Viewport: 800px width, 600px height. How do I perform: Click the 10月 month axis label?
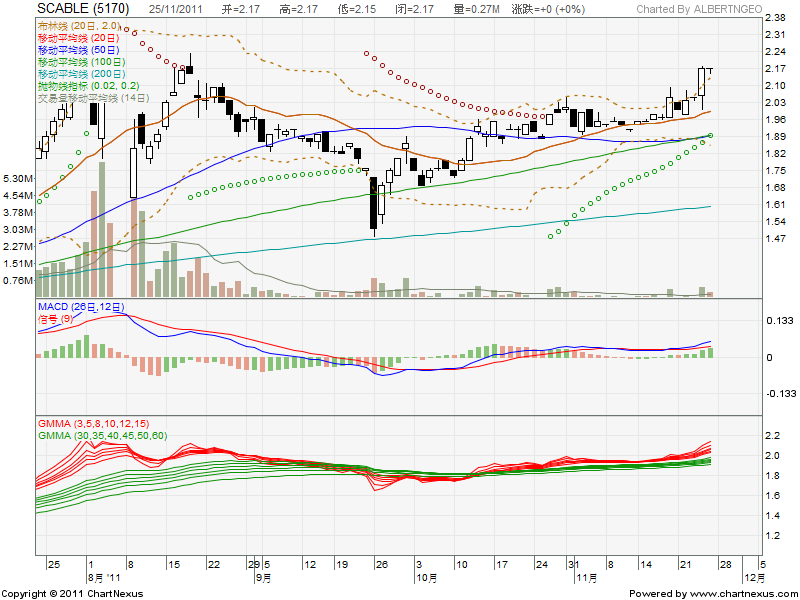426,578
